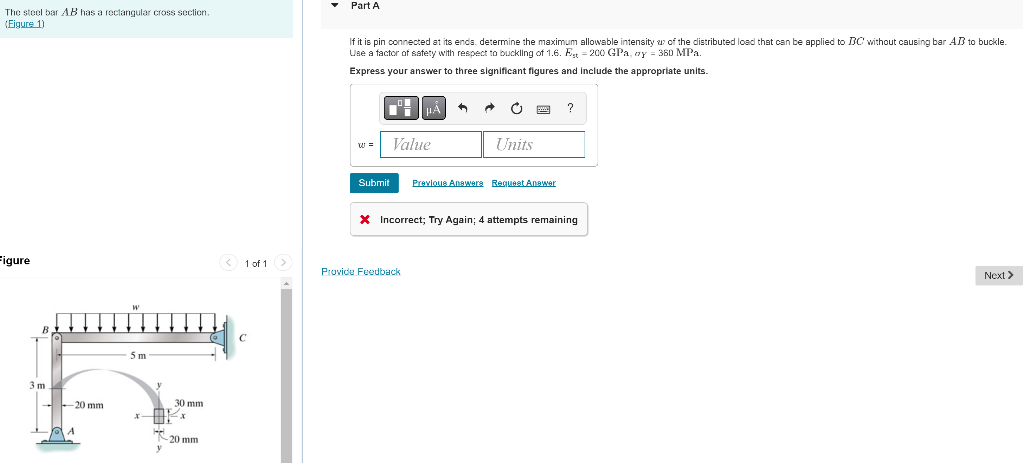Click the redo arrow icon

(490, 108)
